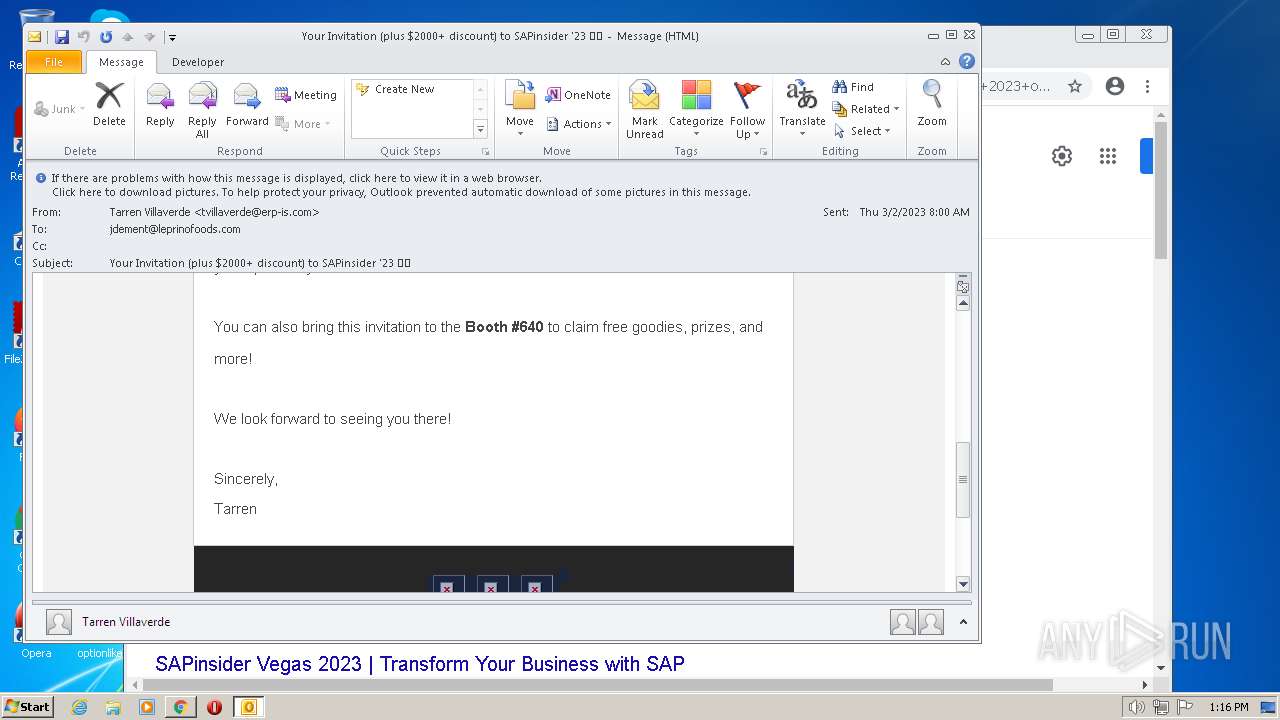This screenshot has height=720, width=1280.
Task: Switch to the Developer ribbon tab
Action: coord(198,62)
